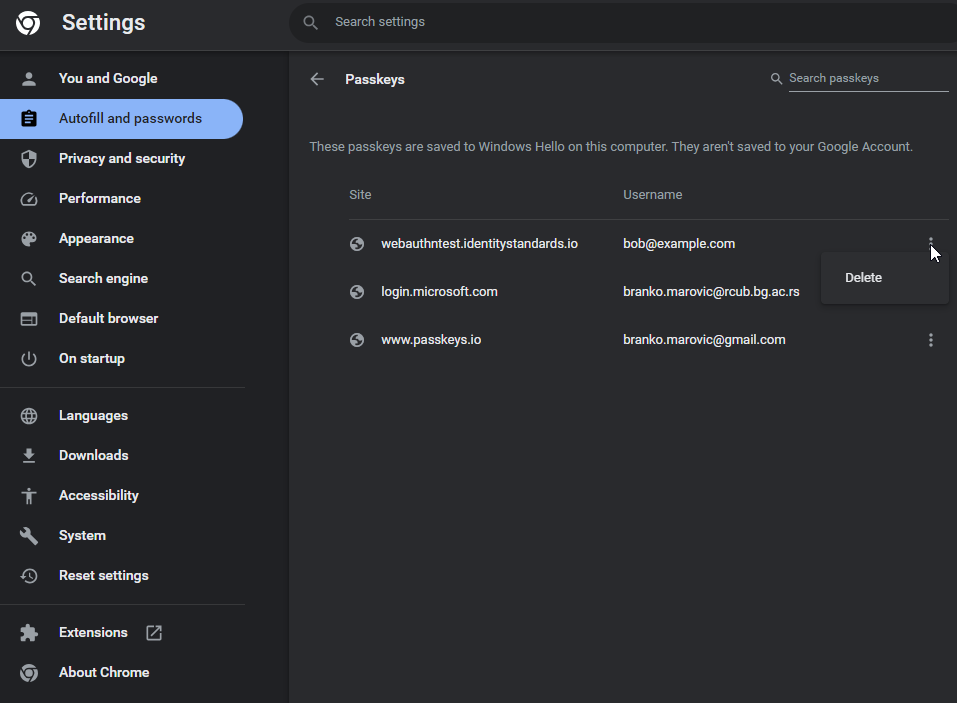The height and width of the screenshot is (703, 957).
Task: Click the back arrow beside Passkeys
Action: point(317,79)
